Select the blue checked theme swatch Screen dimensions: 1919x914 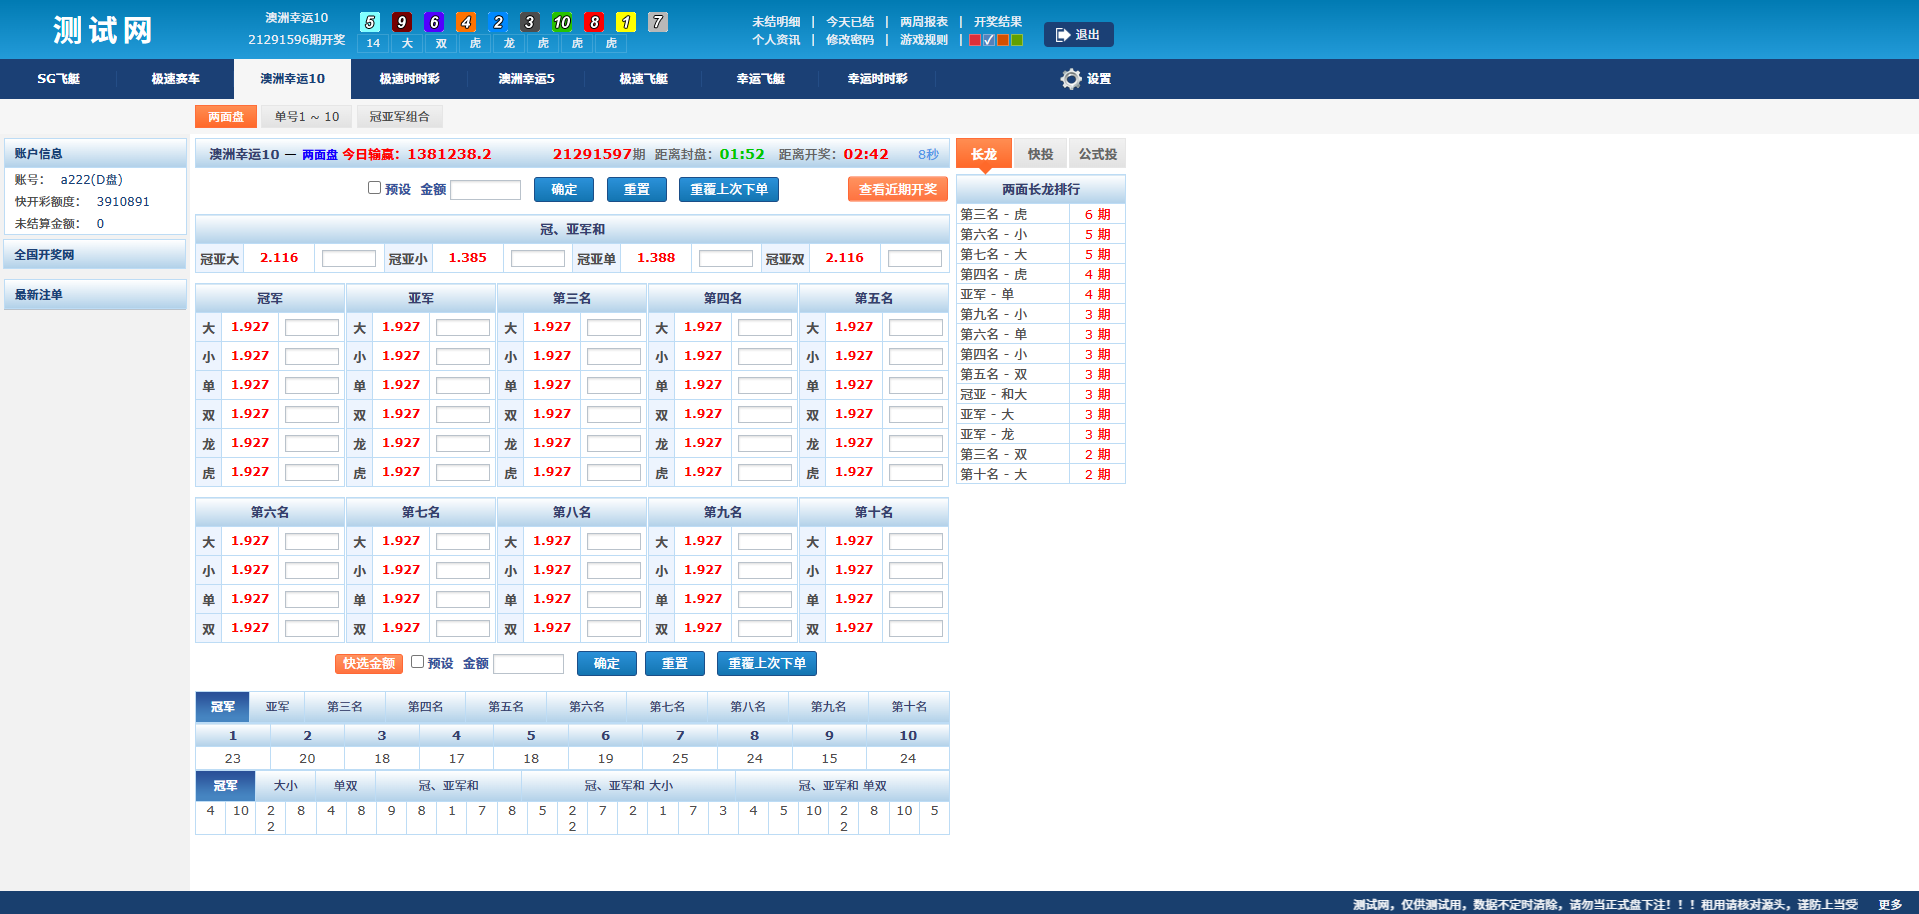(x=989, y=40)
